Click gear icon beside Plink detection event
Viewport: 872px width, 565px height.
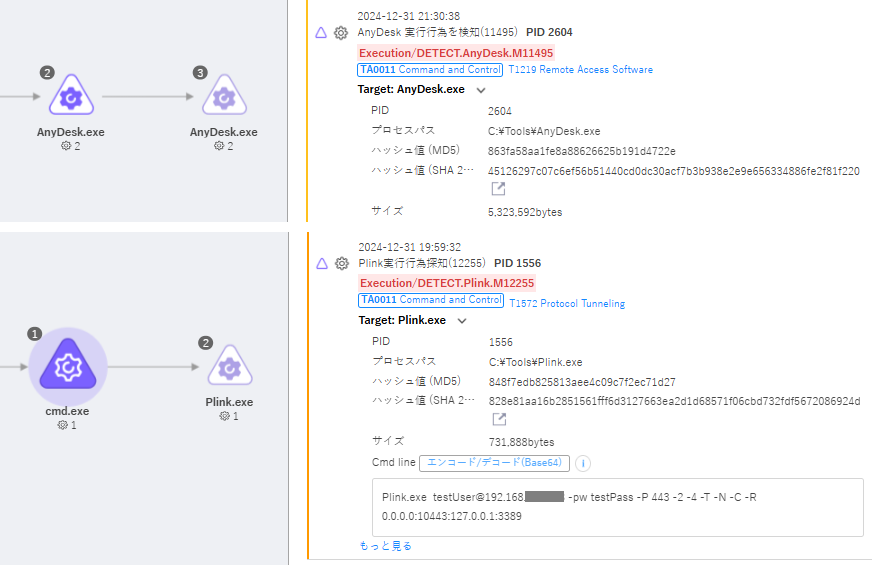pos(341,264)
